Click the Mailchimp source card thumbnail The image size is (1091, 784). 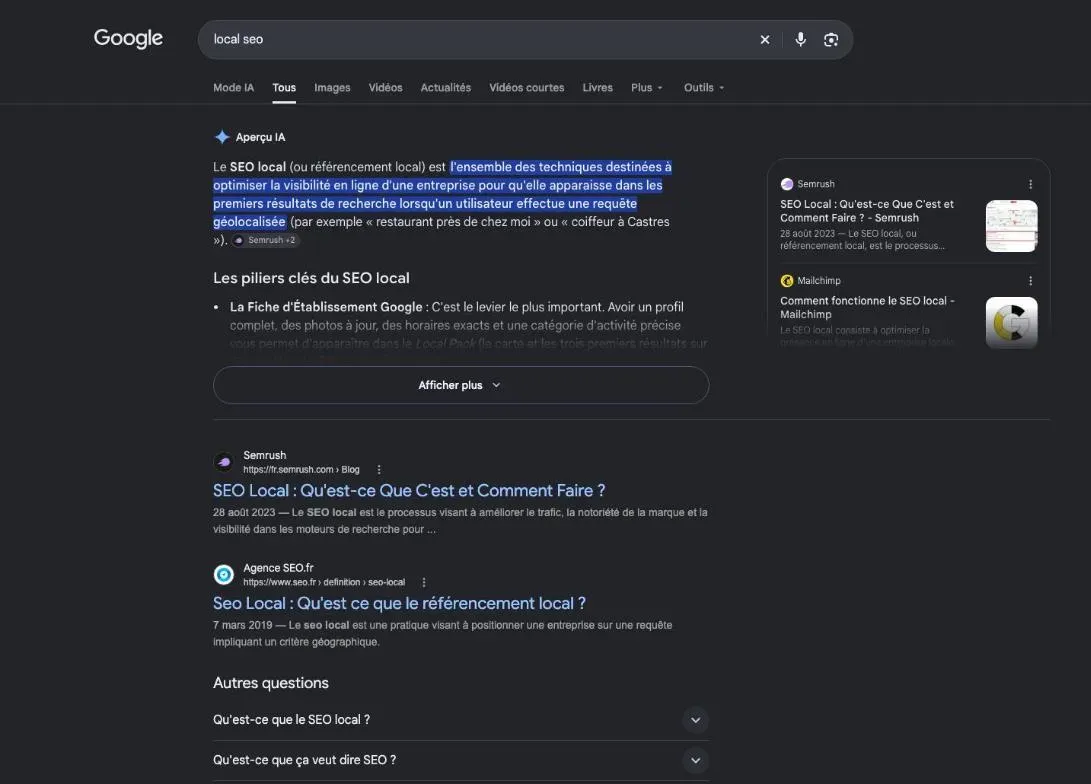click(1012, 323)
